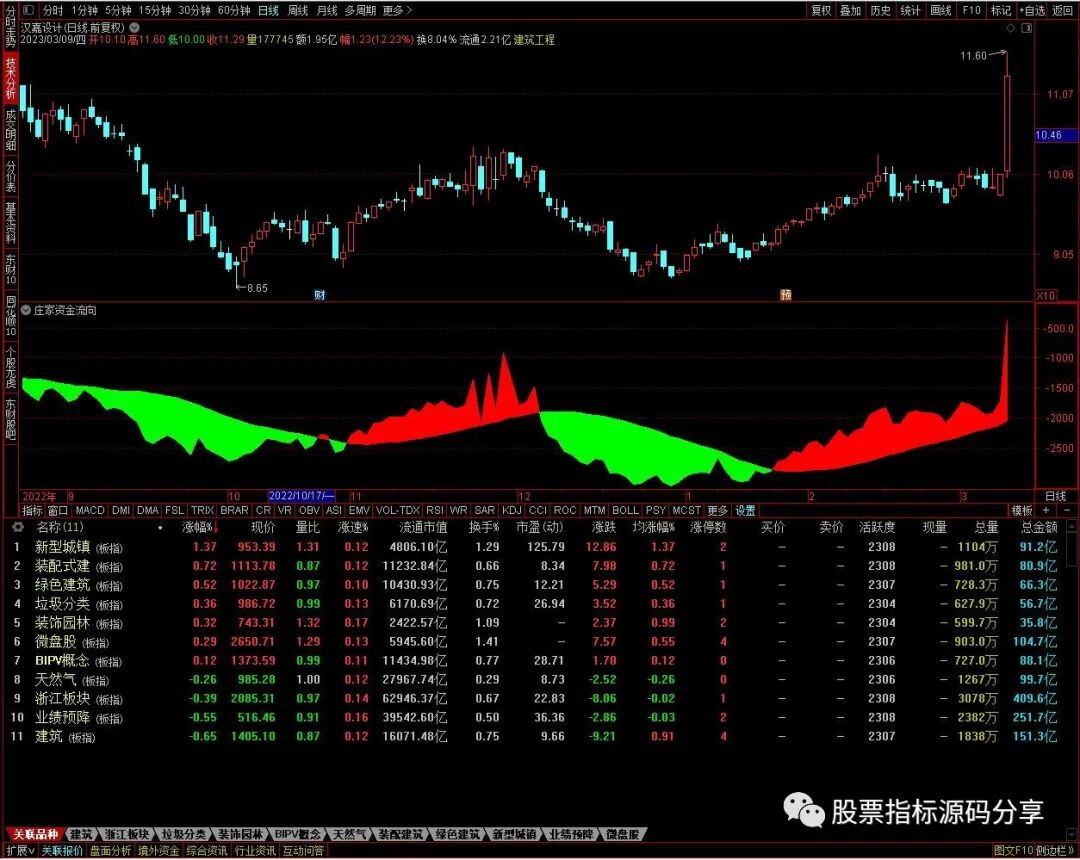This screenshot has height=860, width=1080.
Task: Open 个股龙虎 sidebar tab
Action: [10, 367]
